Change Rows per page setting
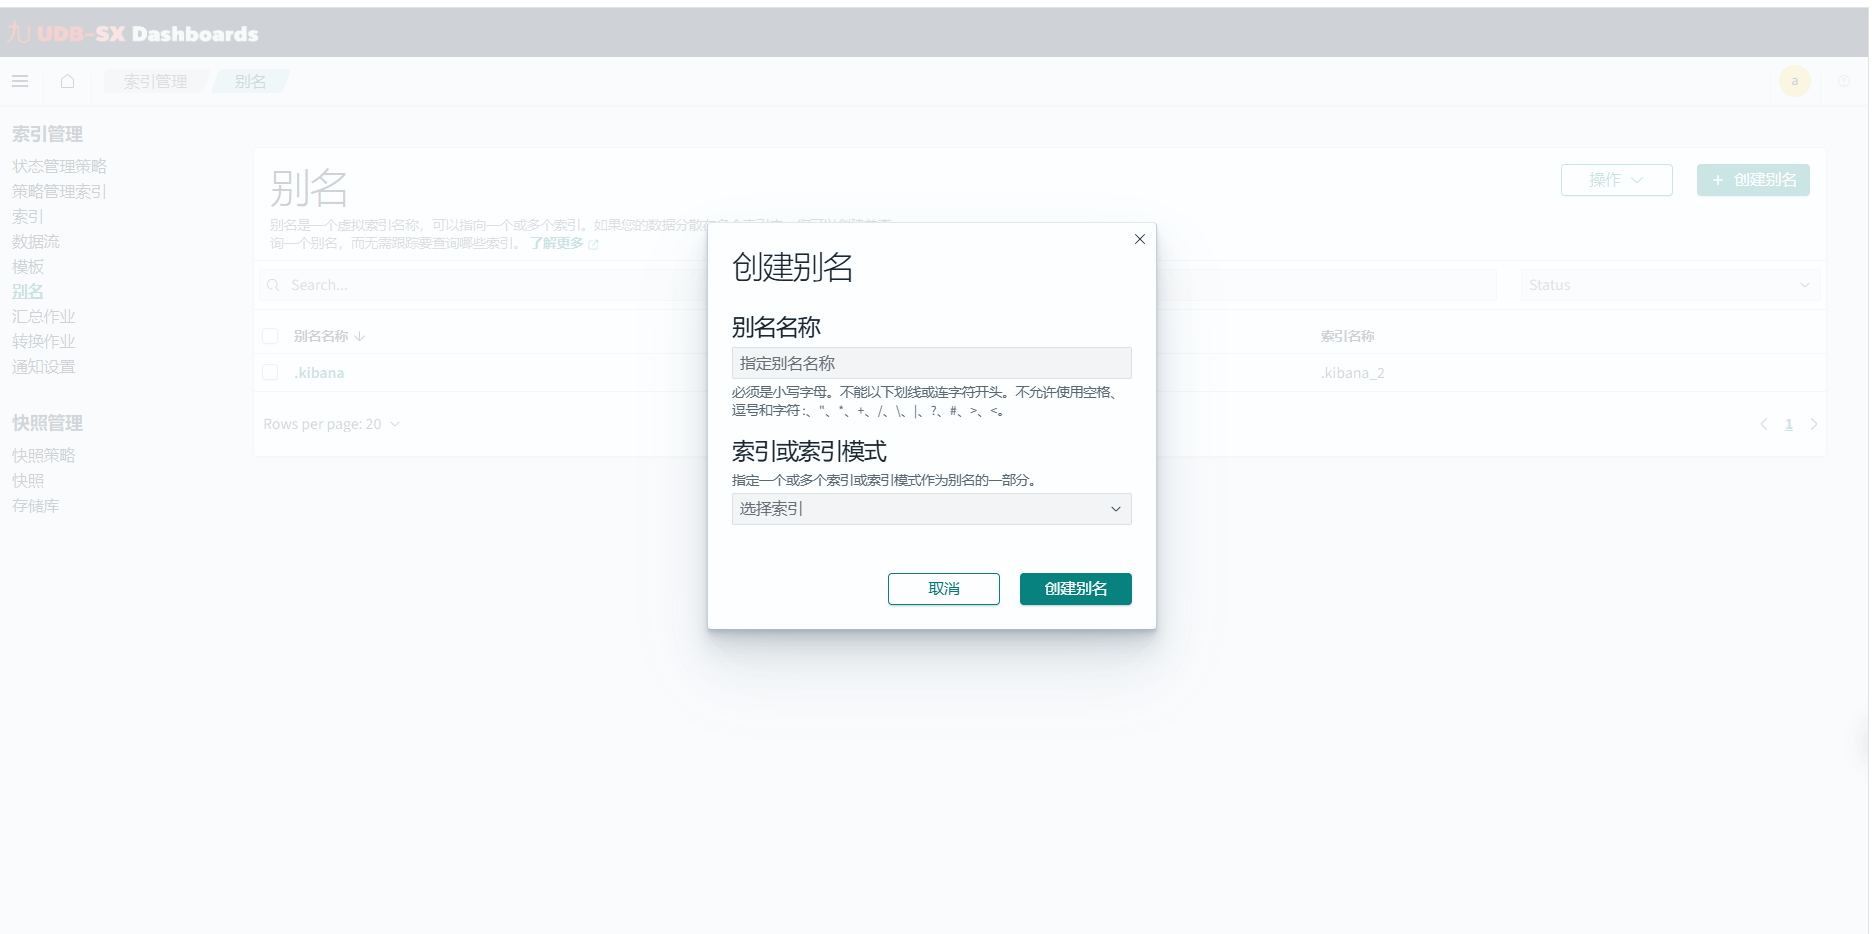 pos(331,424)
